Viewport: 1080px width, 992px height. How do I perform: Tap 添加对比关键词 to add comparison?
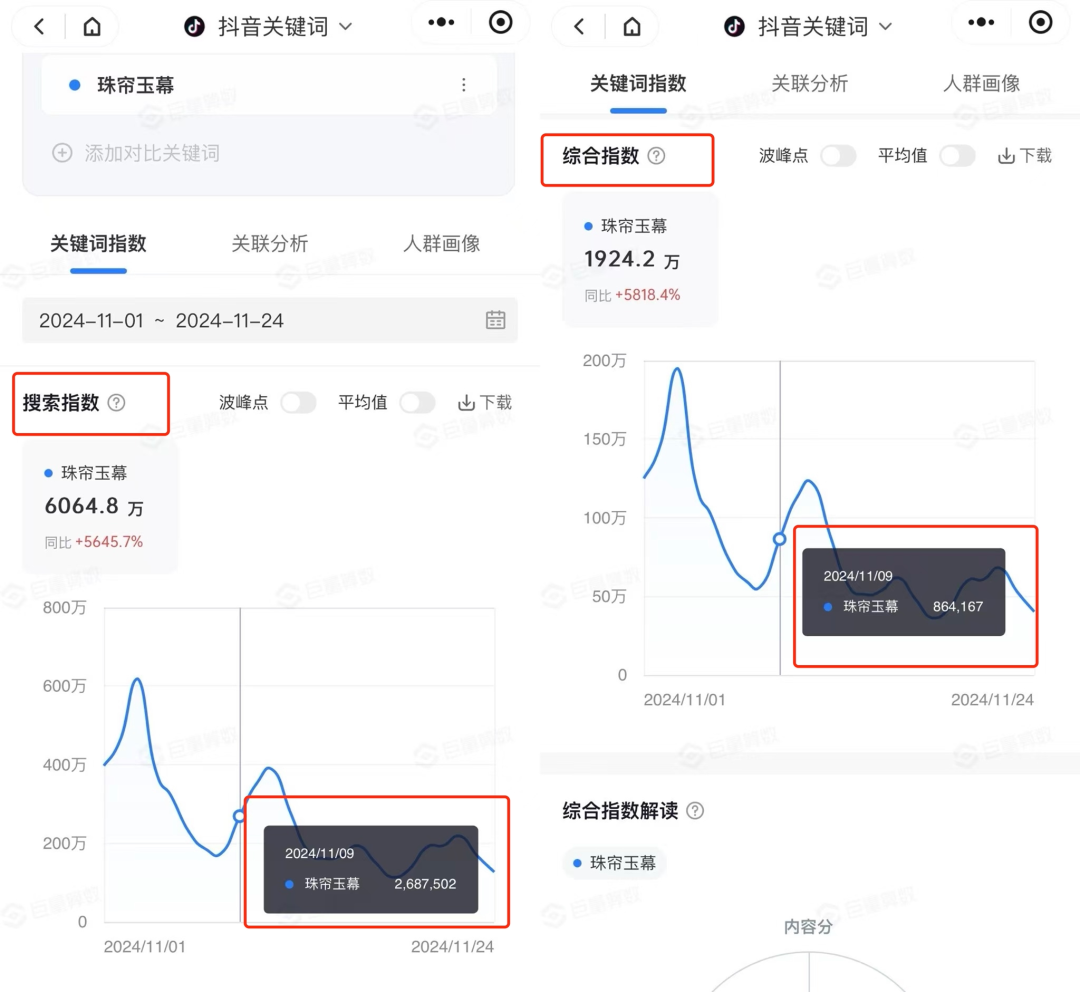coord(152,153)
